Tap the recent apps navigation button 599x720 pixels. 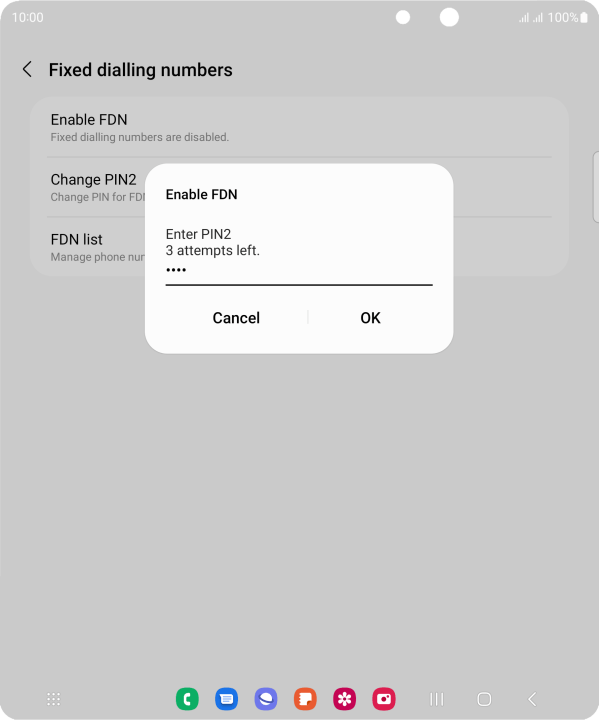pos(436,699)
